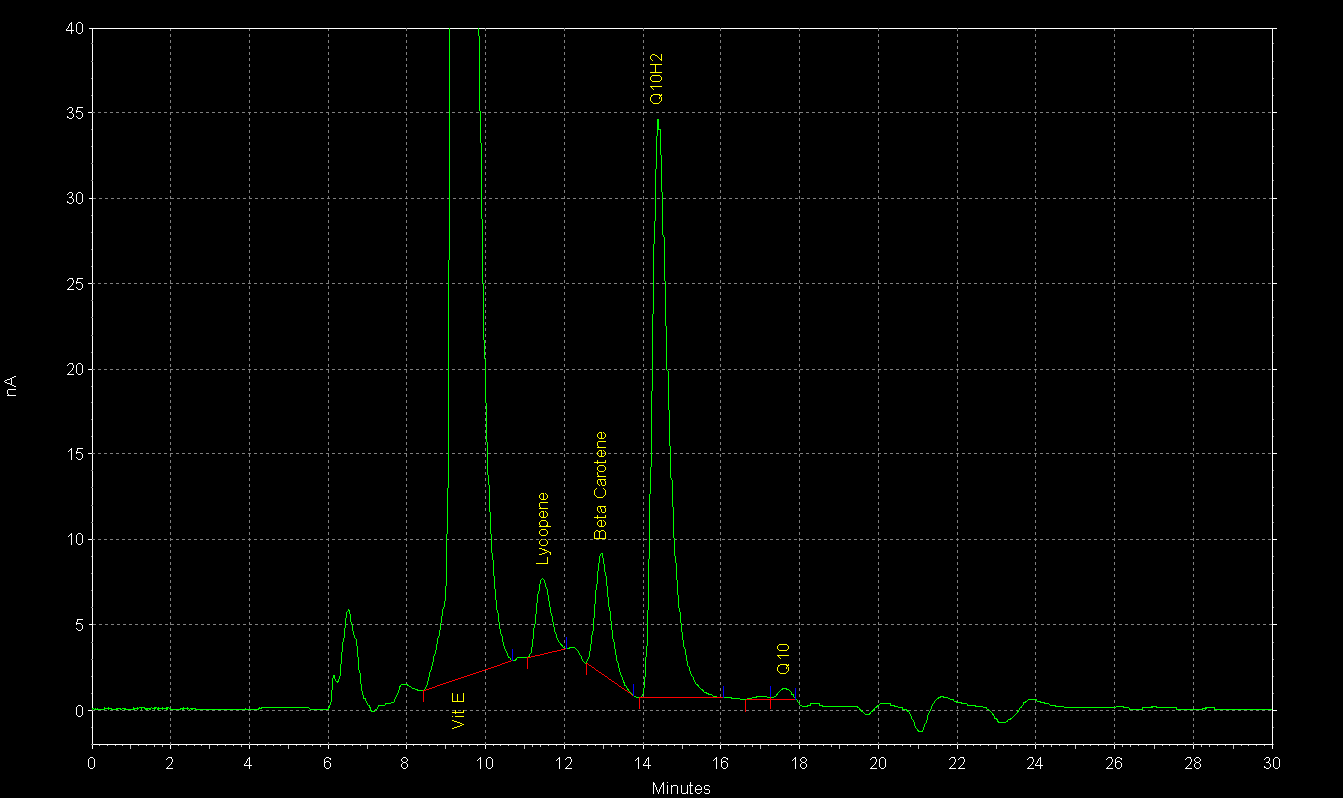The image size is (1343, 798).
Task: Click the small peak near 6.5 minutes
Action: pos(348,610)
